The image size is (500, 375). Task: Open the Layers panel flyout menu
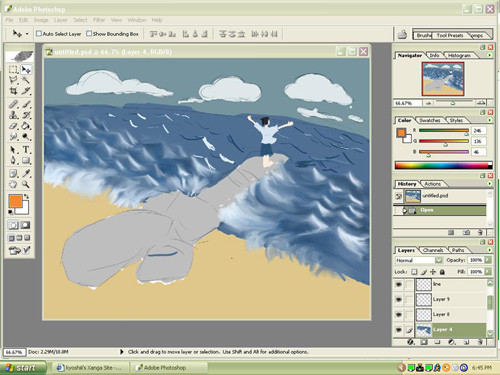[x=490, y=250]
